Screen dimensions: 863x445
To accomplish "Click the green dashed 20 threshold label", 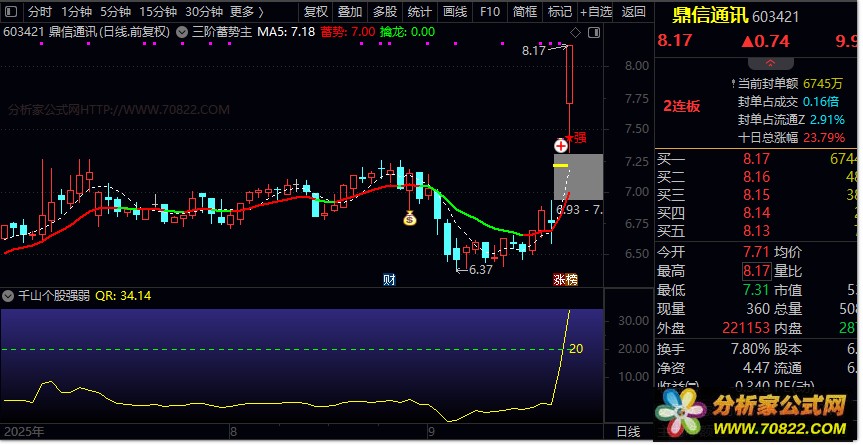I will tap(576, 349).
